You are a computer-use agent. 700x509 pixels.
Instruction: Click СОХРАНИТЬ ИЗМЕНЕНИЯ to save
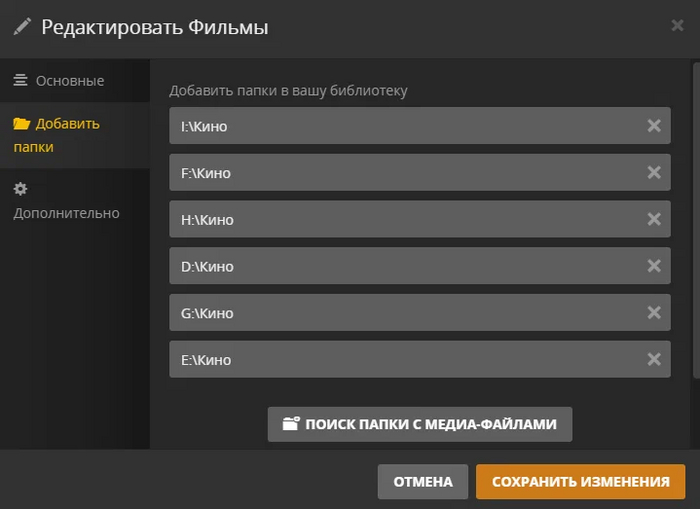pyautogui.click(x=580, y=482)
